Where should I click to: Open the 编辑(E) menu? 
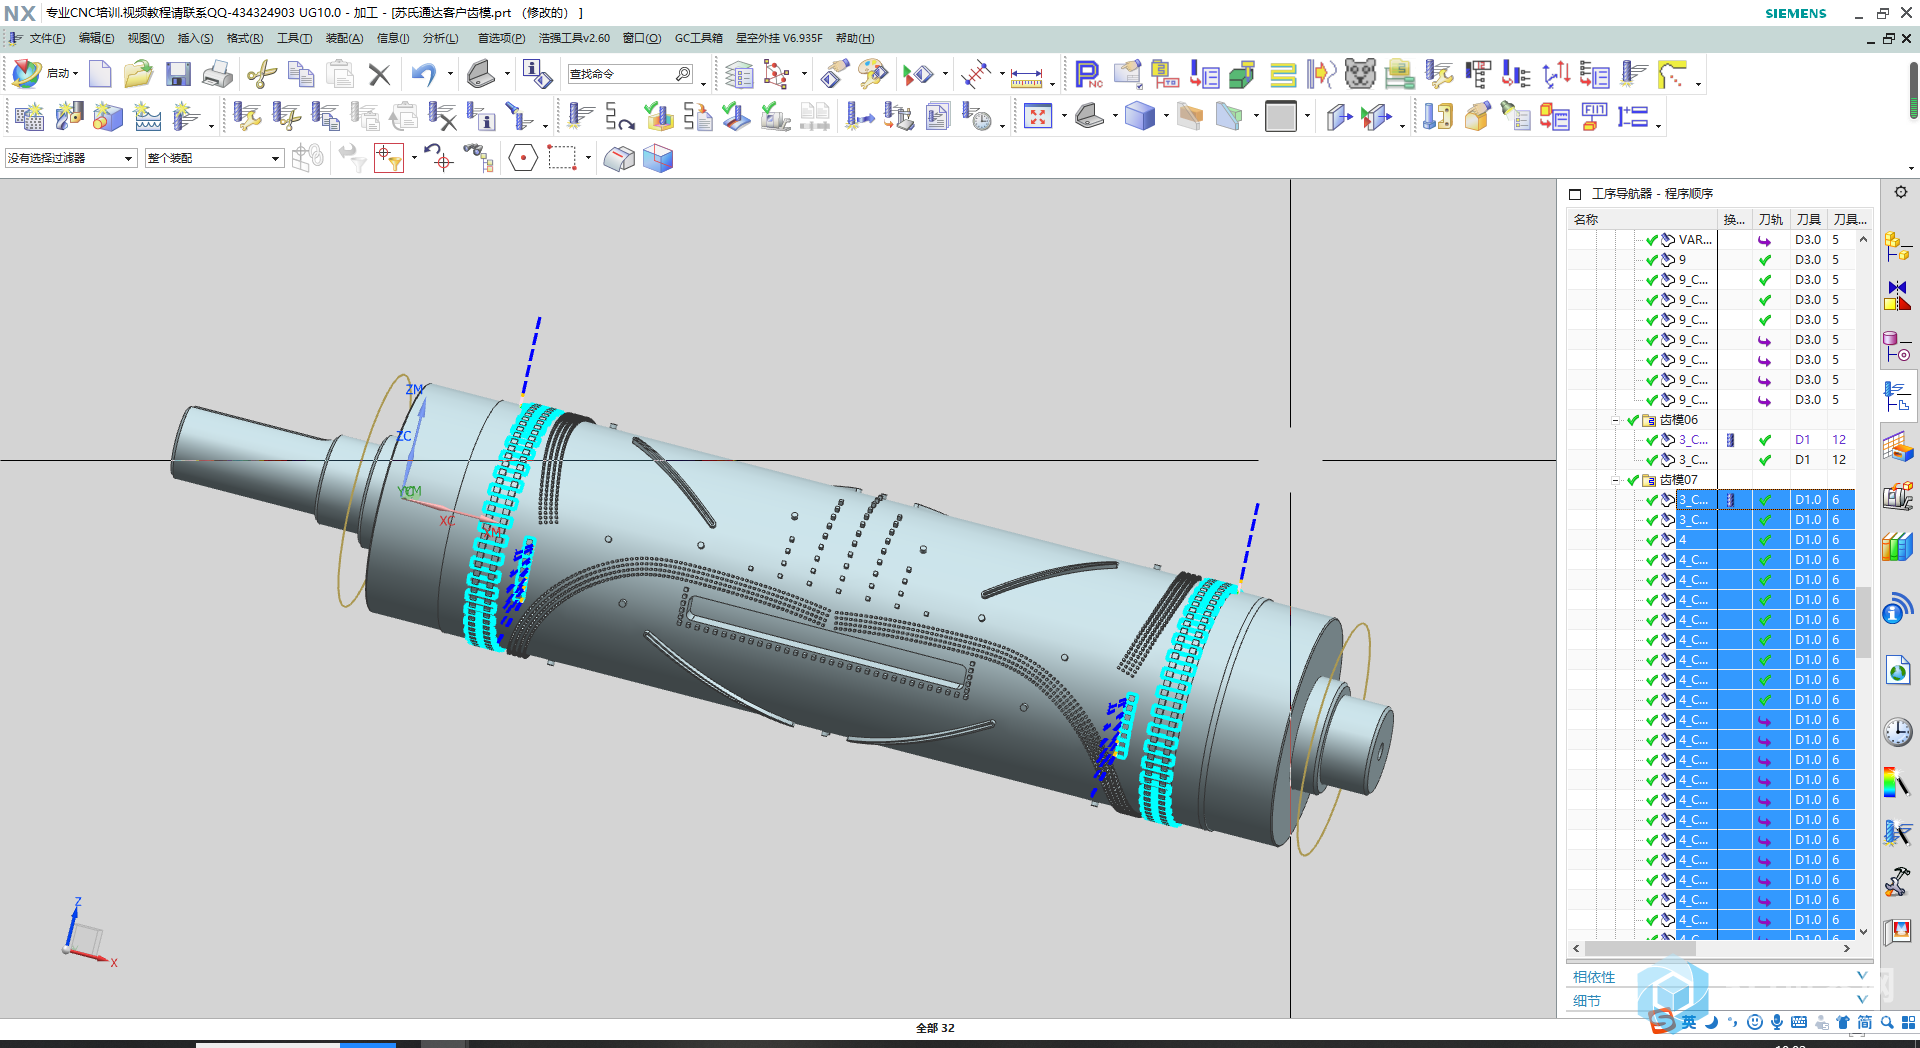click(97, 38)
